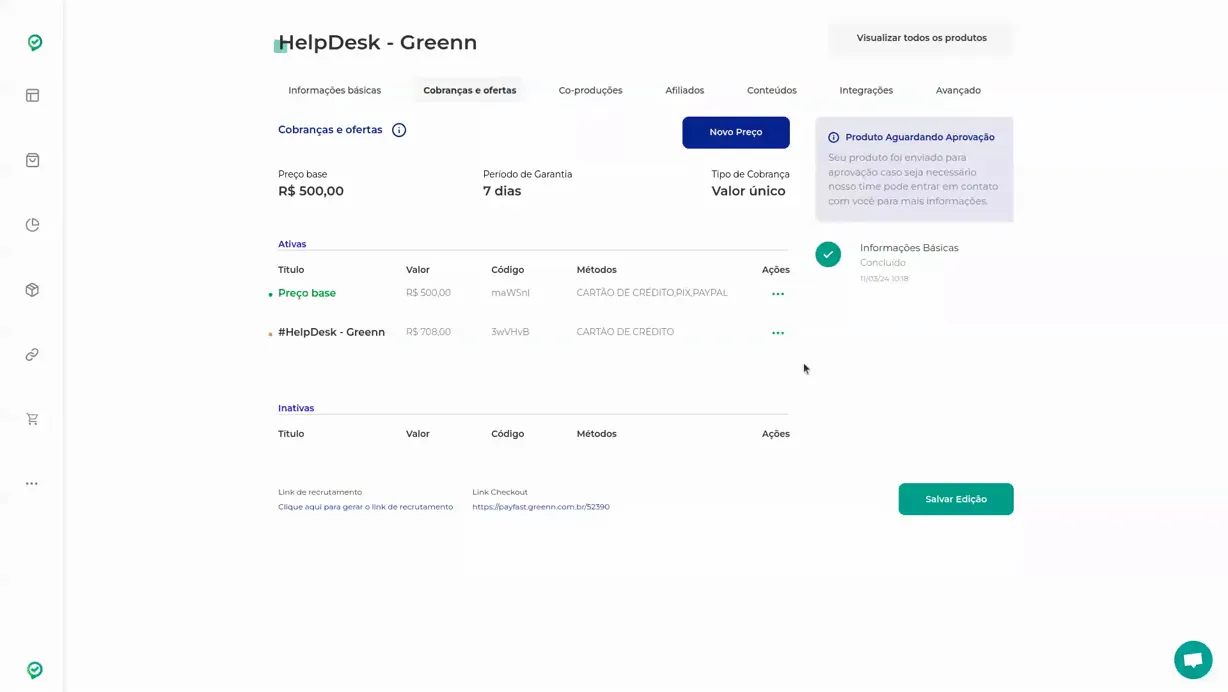1228x692 pixels.
Task: Click the Inativas section heading
Action: tap(296, 408)
